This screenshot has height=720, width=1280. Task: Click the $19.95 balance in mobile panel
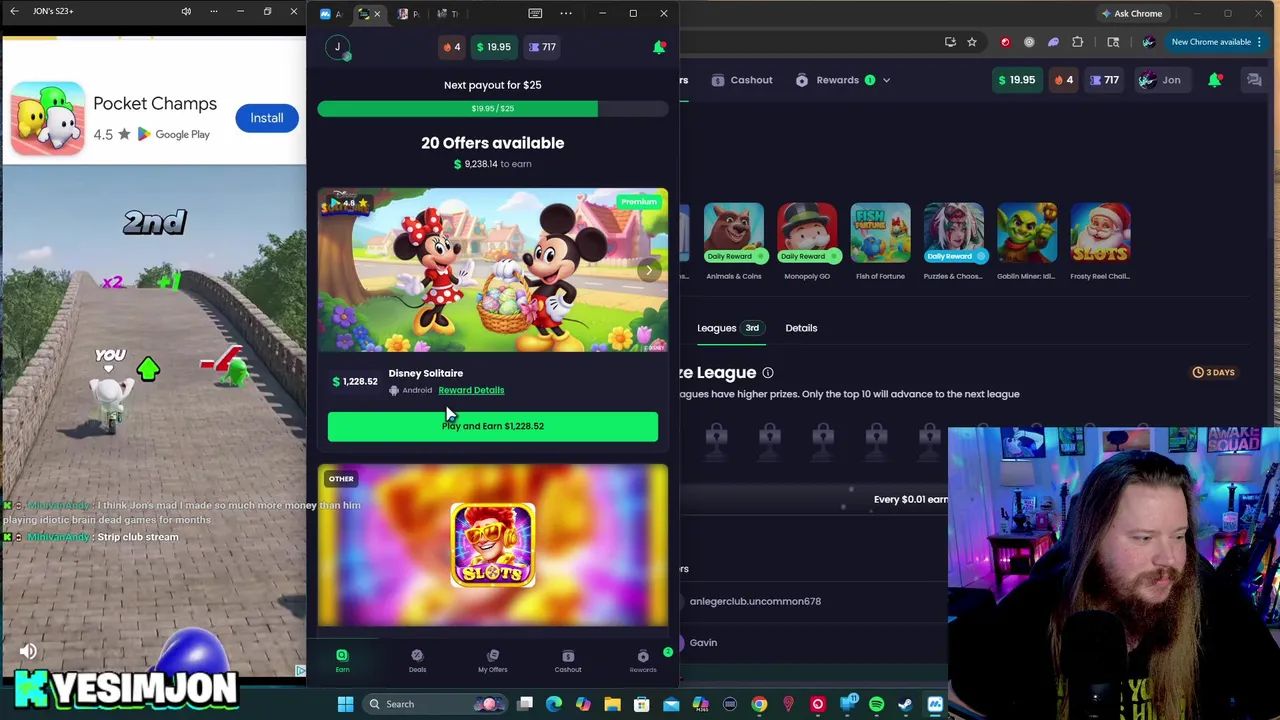[493, 47]
